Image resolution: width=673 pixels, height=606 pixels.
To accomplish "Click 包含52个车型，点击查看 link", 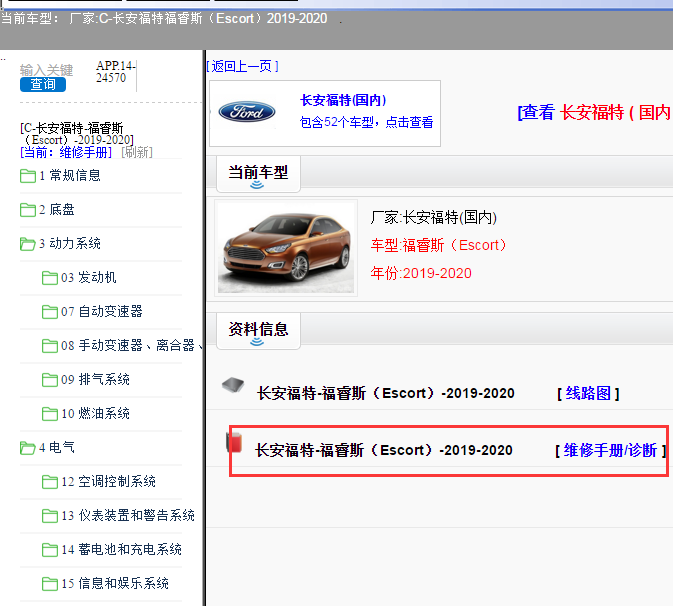I will [367, 122].
